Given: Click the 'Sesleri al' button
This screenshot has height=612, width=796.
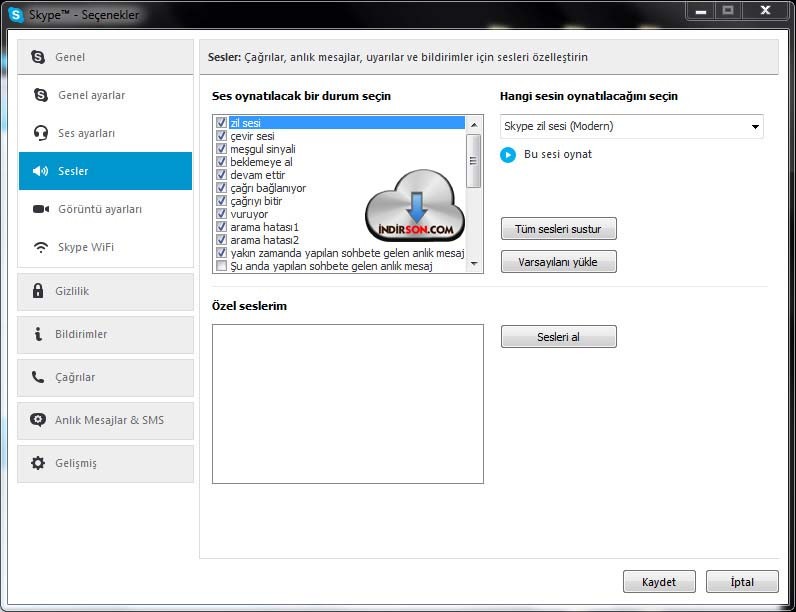Looking at the screenshot, I should coord(558,336).
